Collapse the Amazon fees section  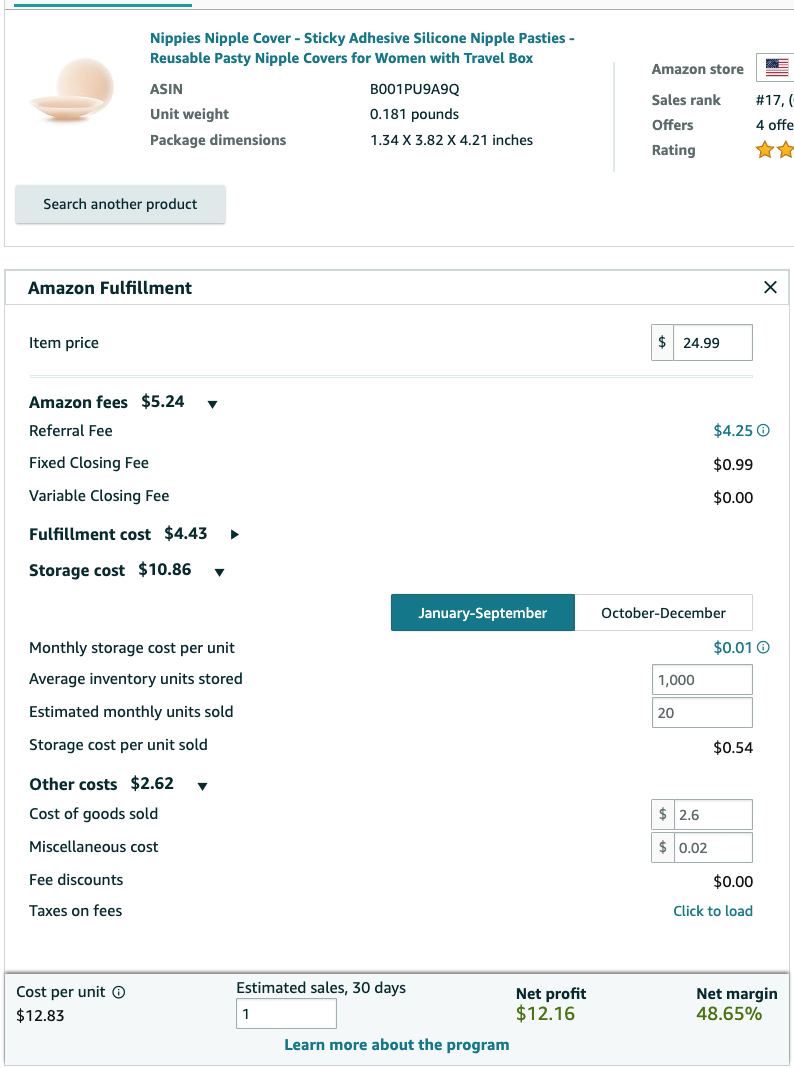click(x=212, y=404)
